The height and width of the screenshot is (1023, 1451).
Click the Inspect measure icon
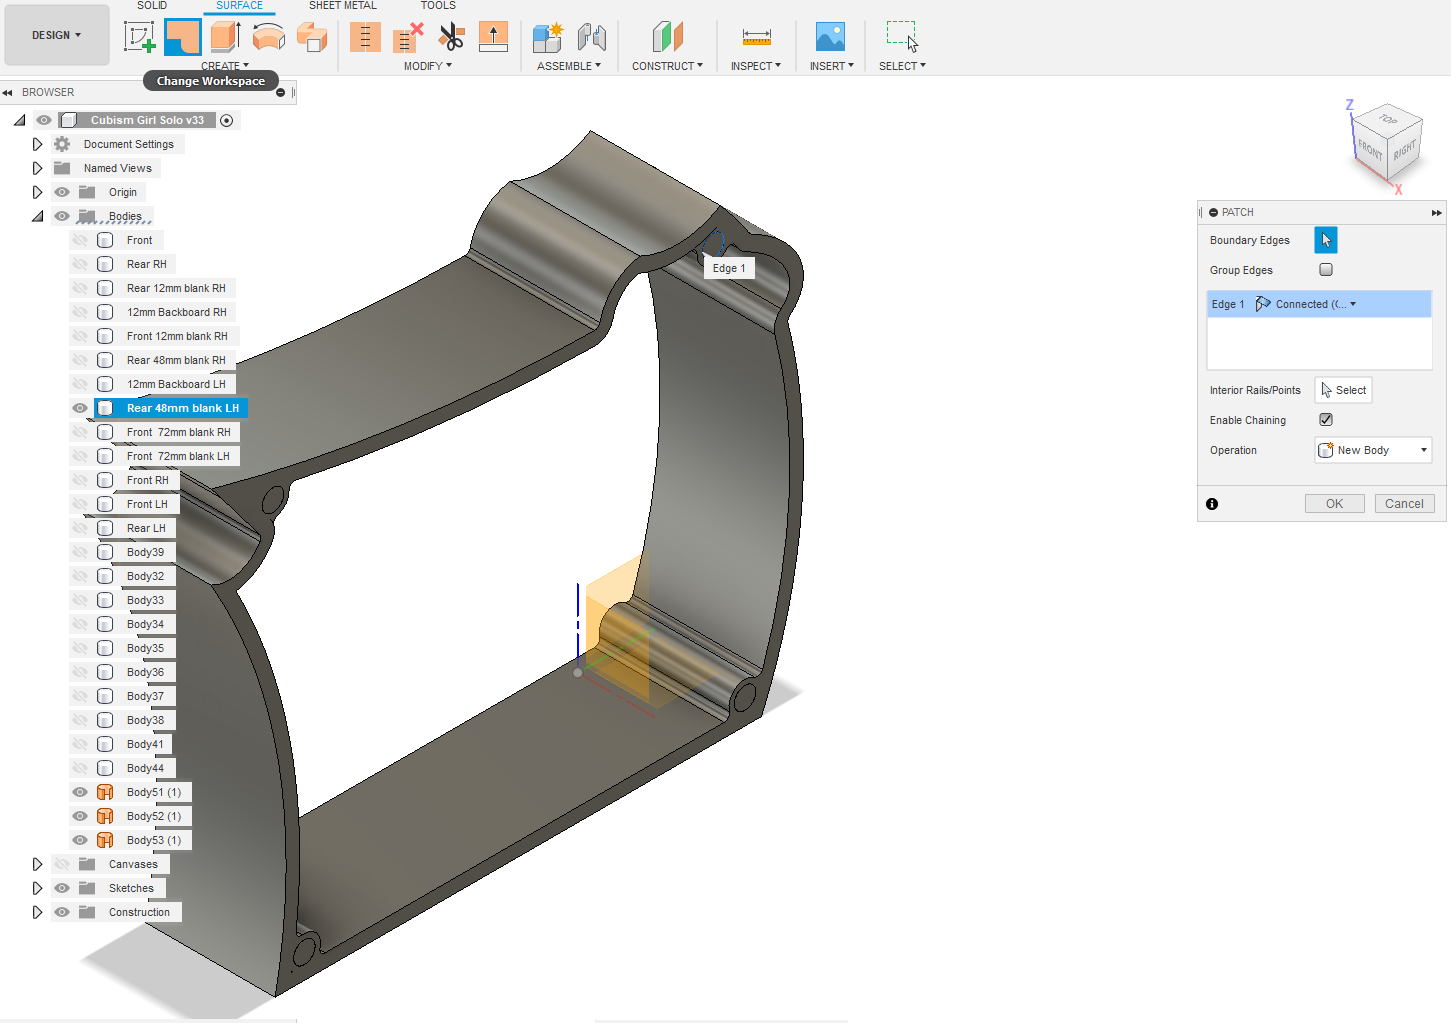tap(757, 37)
